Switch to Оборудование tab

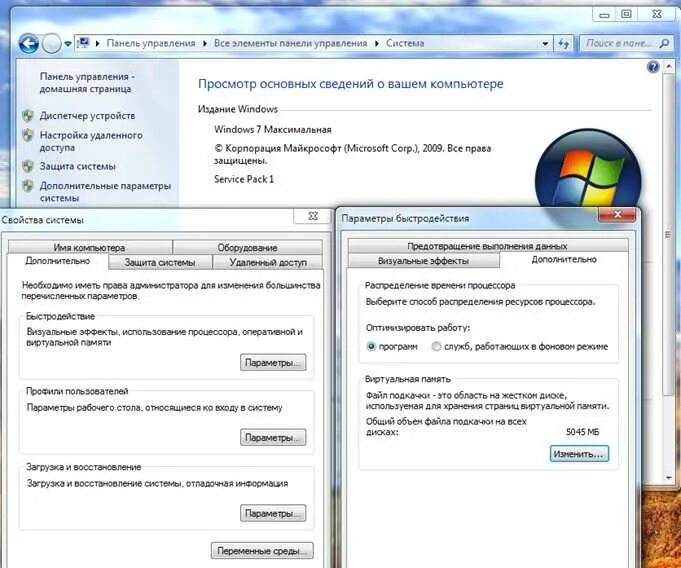tap(248, 248)
